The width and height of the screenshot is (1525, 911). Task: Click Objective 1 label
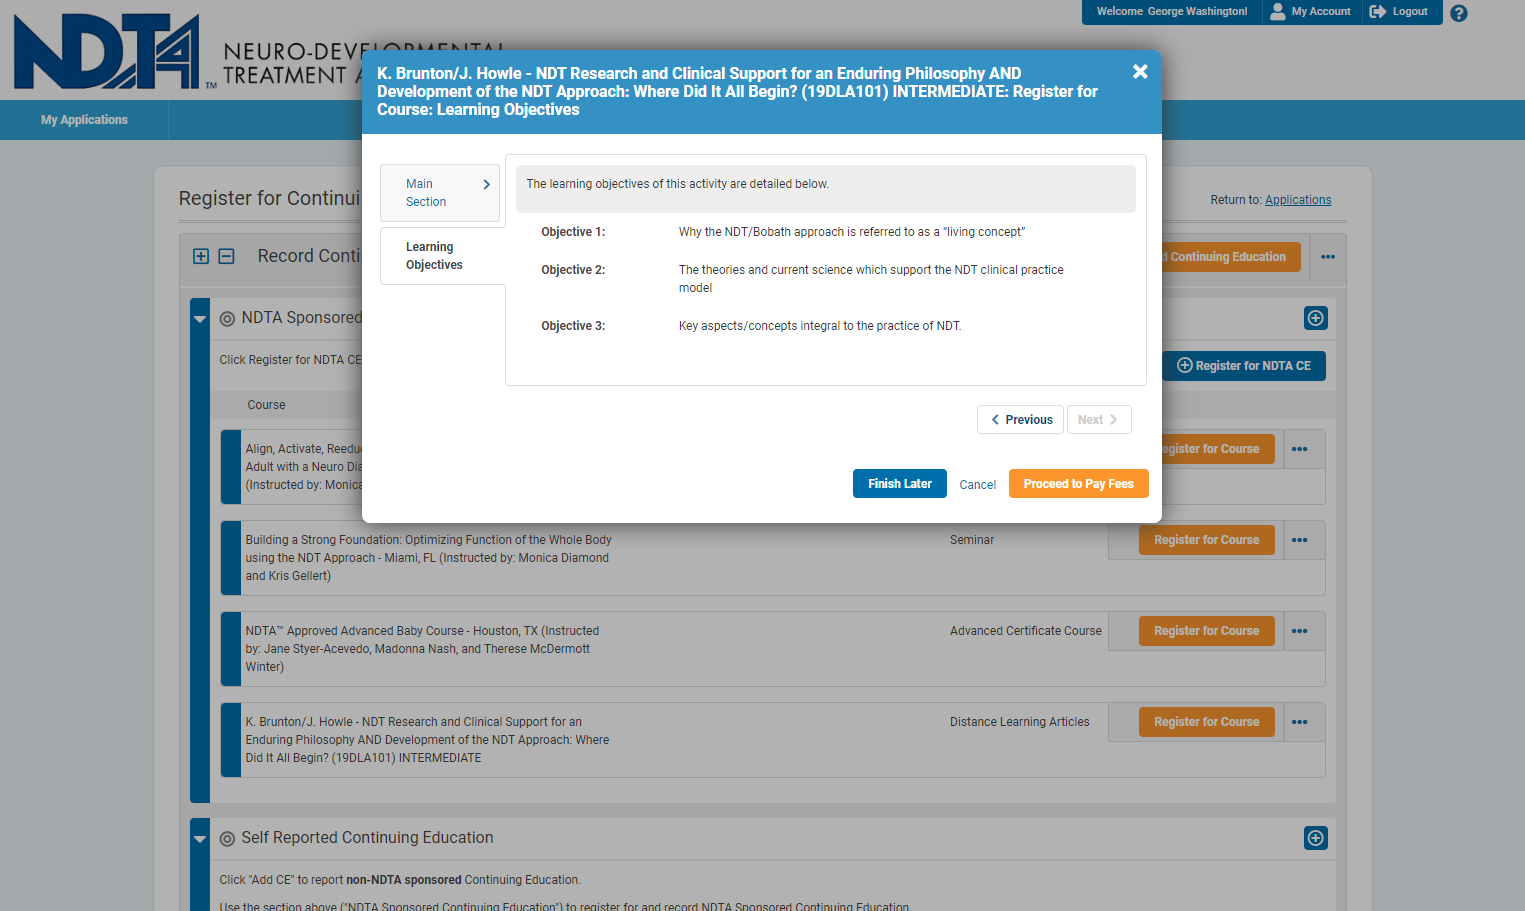click(x=573, y=232)
